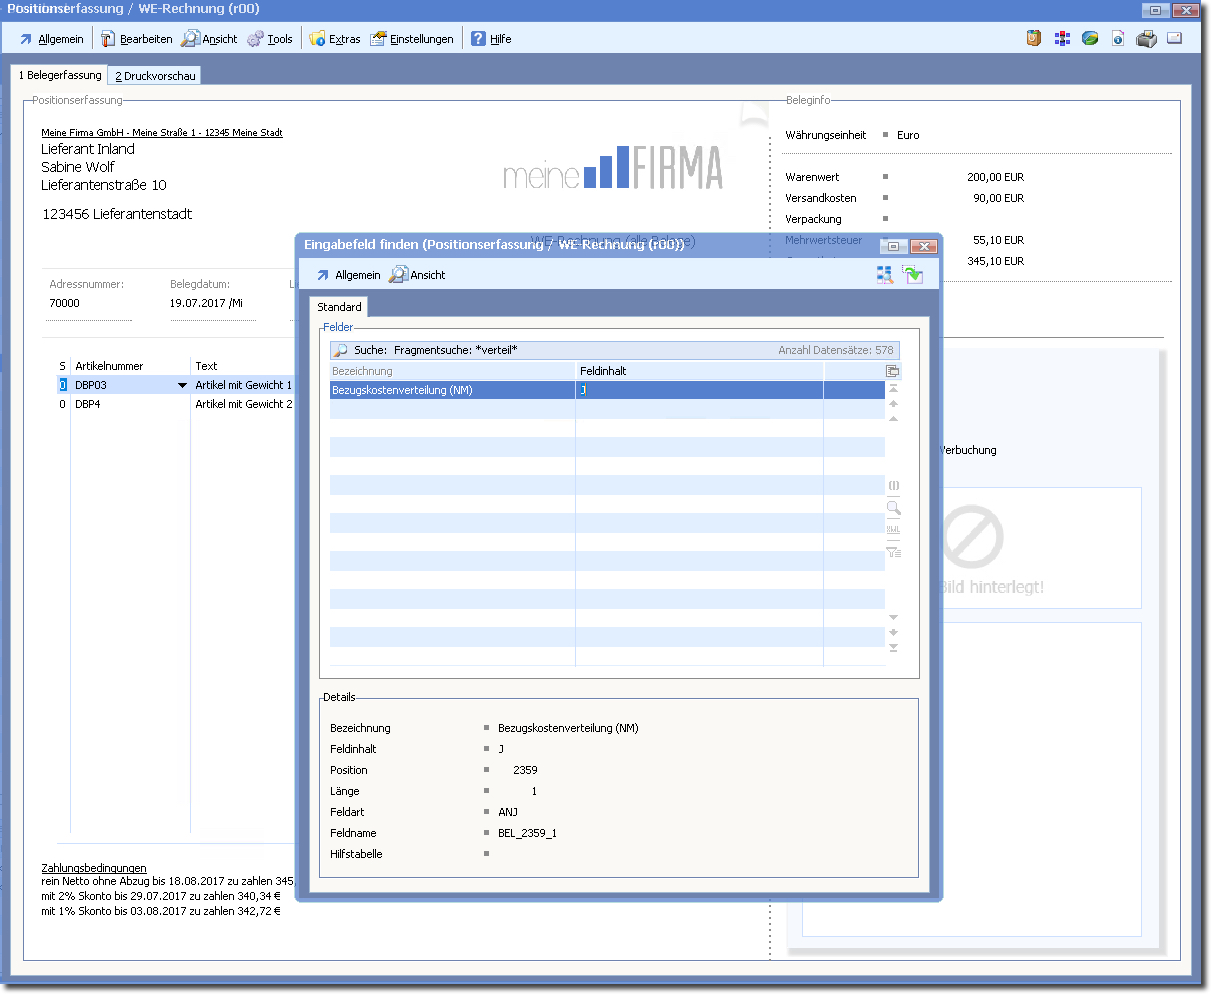Open the document info icon
1211x994 pixels.
click(1118, 39)
